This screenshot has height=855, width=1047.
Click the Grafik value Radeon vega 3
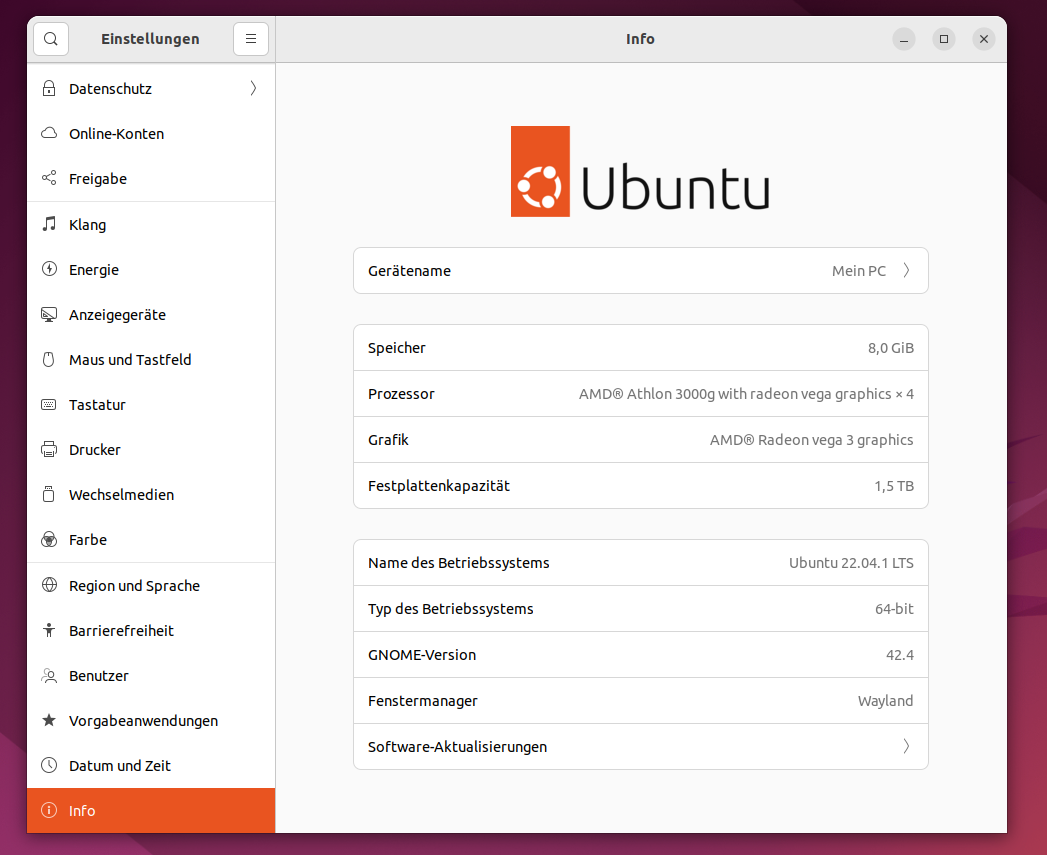coord(811,440)
